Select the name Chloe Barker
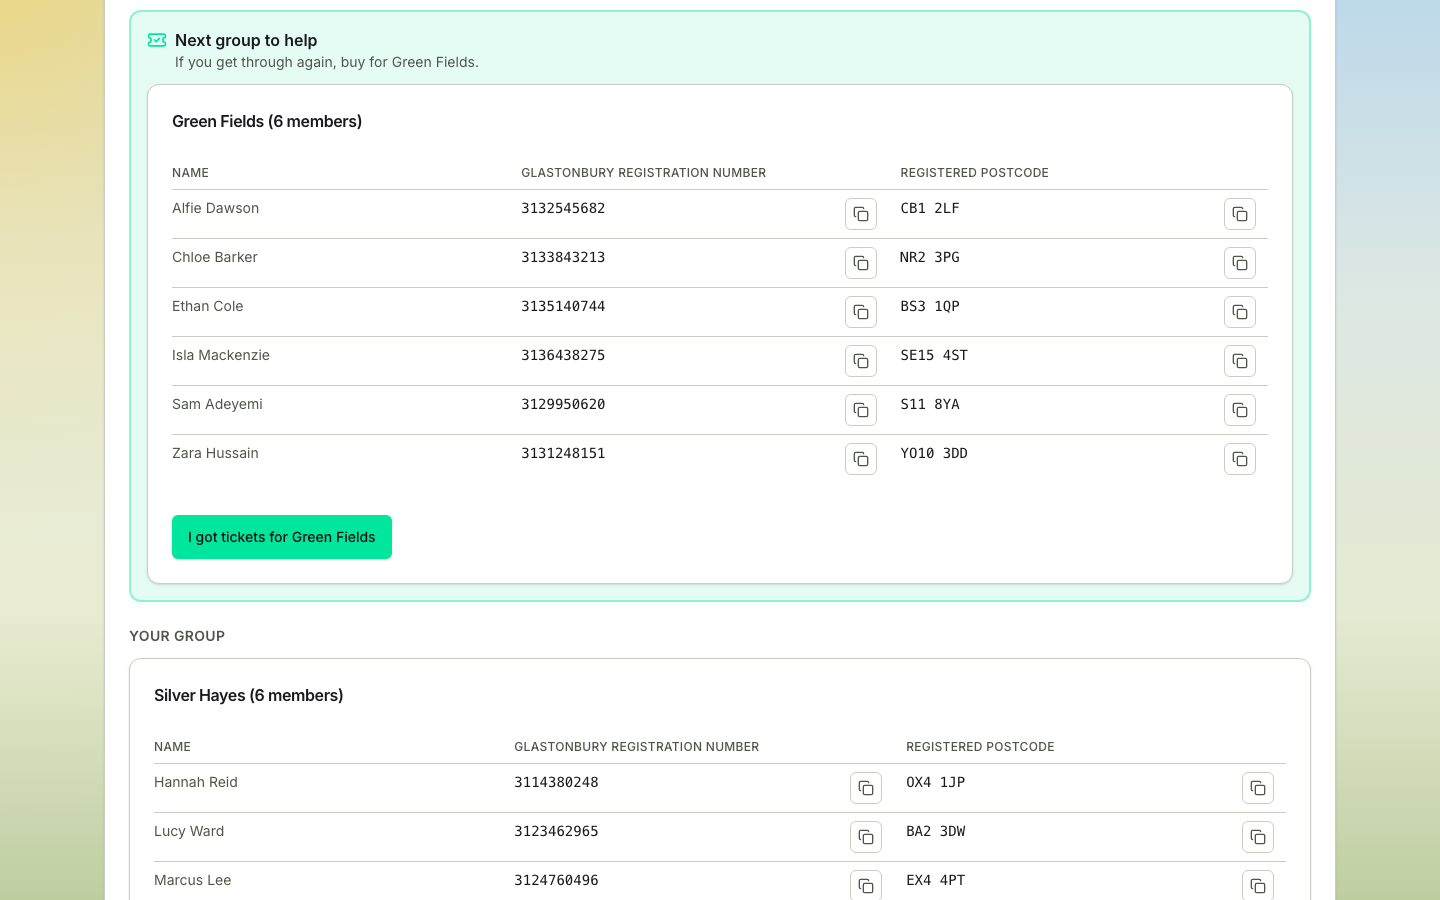 click(215, 257)
